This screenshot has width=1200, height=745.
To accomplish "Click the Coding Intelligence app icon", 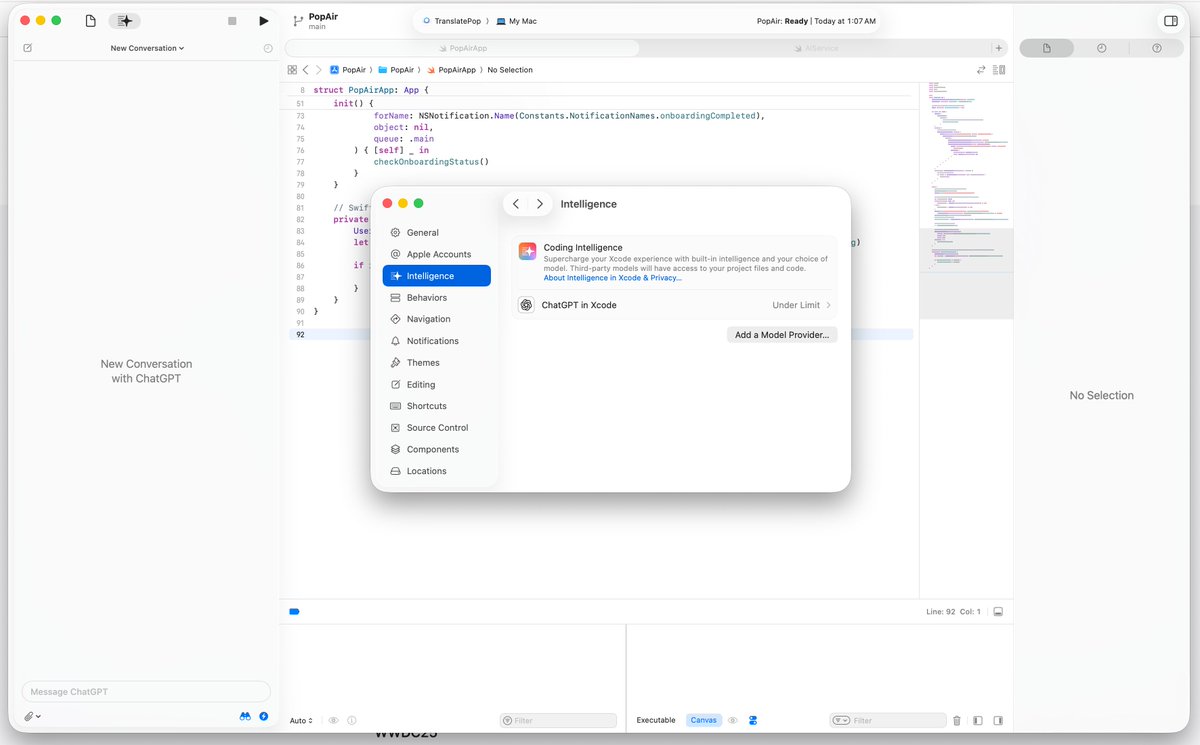I will point(527,251).
